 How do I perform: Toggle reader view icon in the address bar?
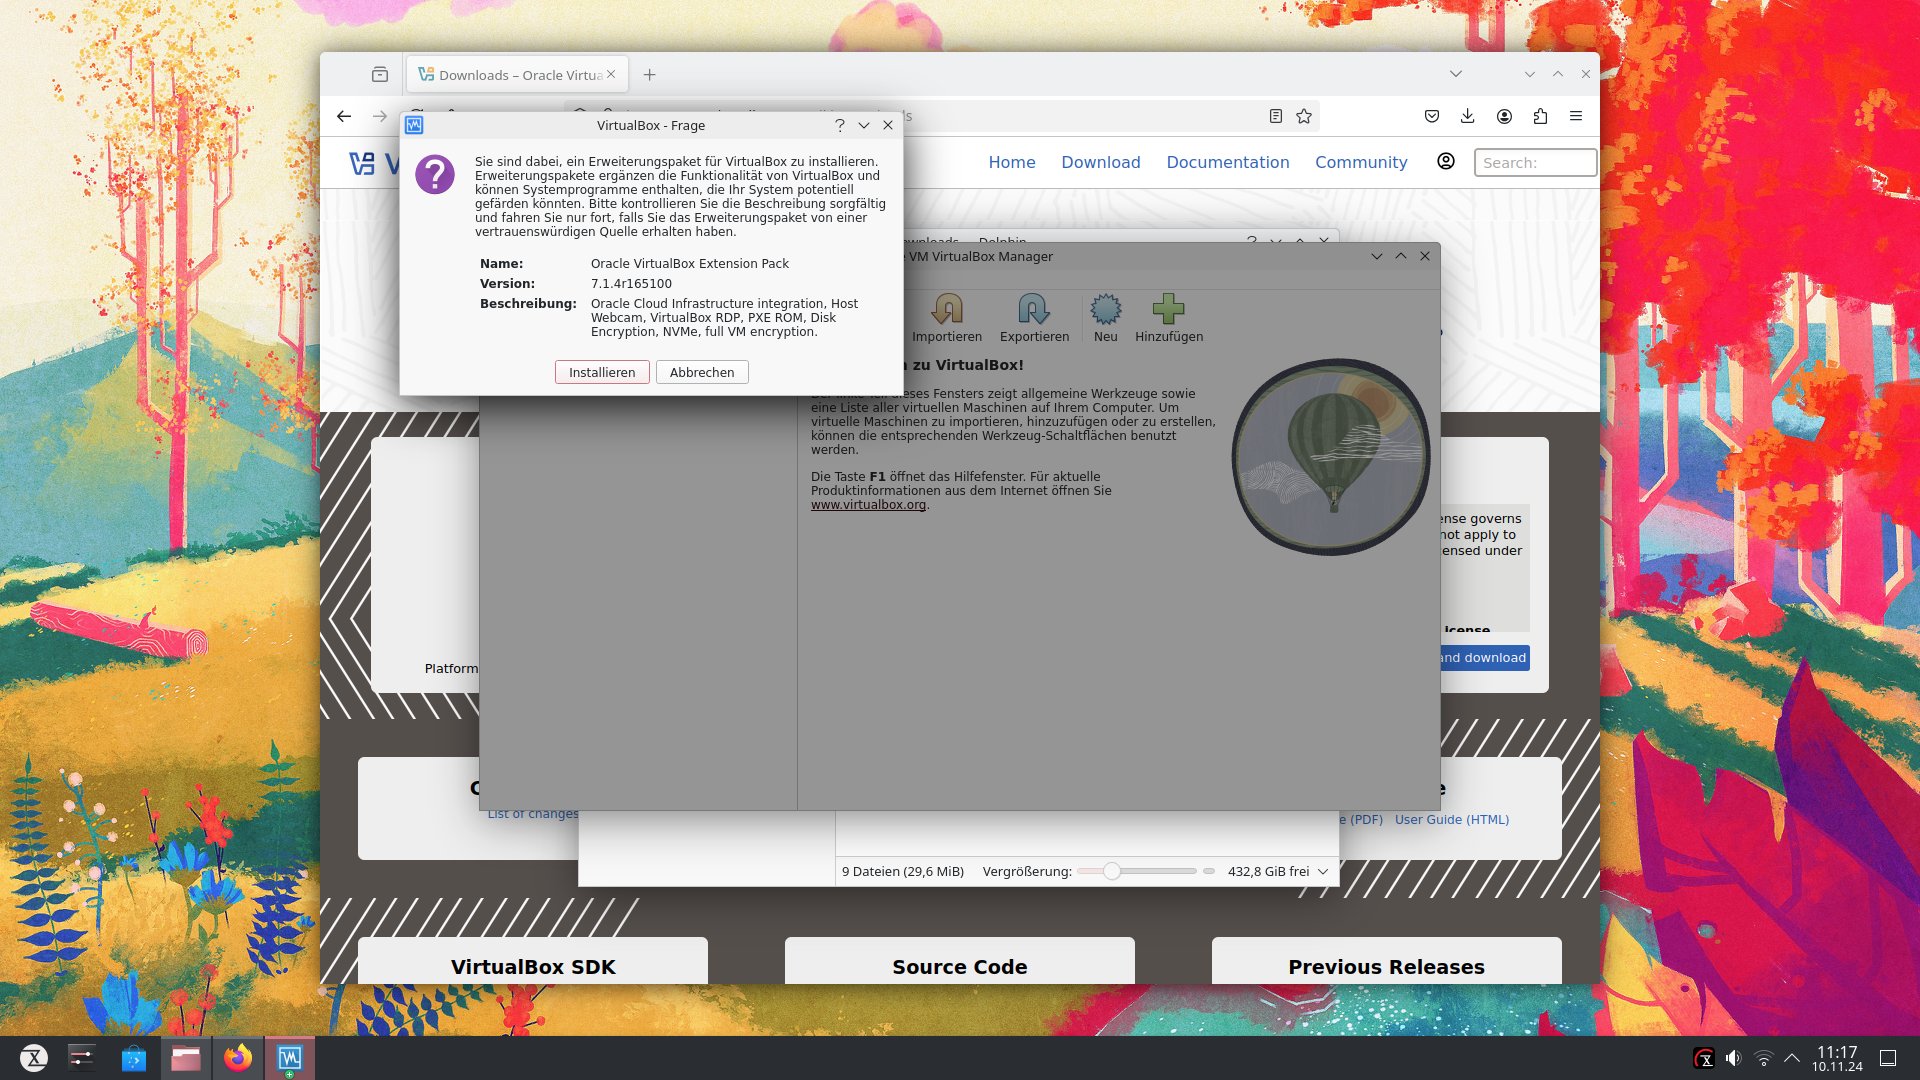[1276, 116]
